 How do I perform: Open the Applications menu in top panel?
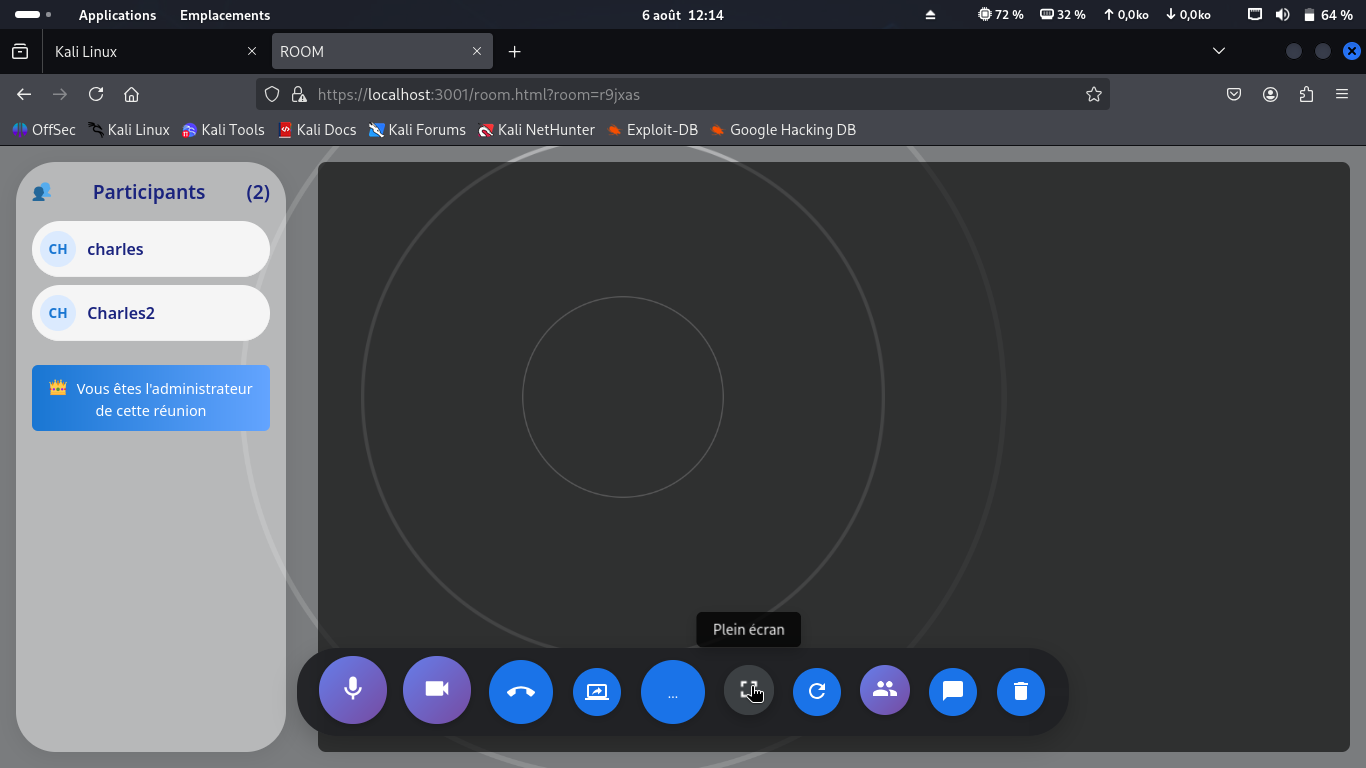[x=117, y=15]
